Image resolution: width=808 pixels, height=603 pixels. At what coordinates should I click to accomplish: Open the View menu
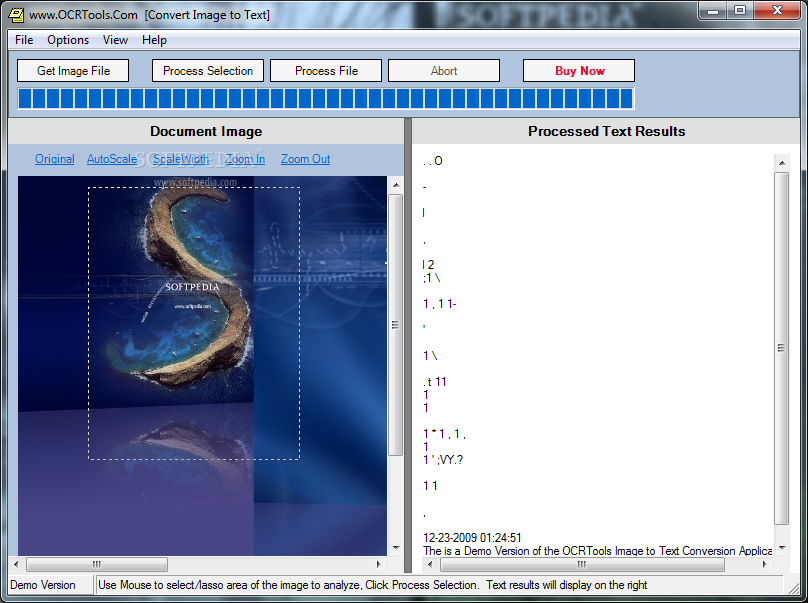tap(115, 40)
